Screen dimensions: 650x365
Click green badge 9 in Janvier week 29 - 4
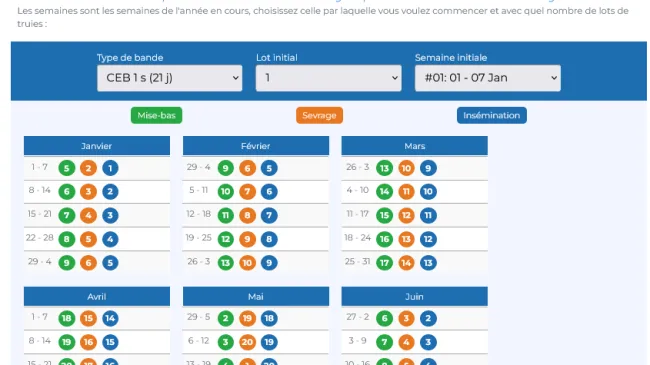point(67,263)
